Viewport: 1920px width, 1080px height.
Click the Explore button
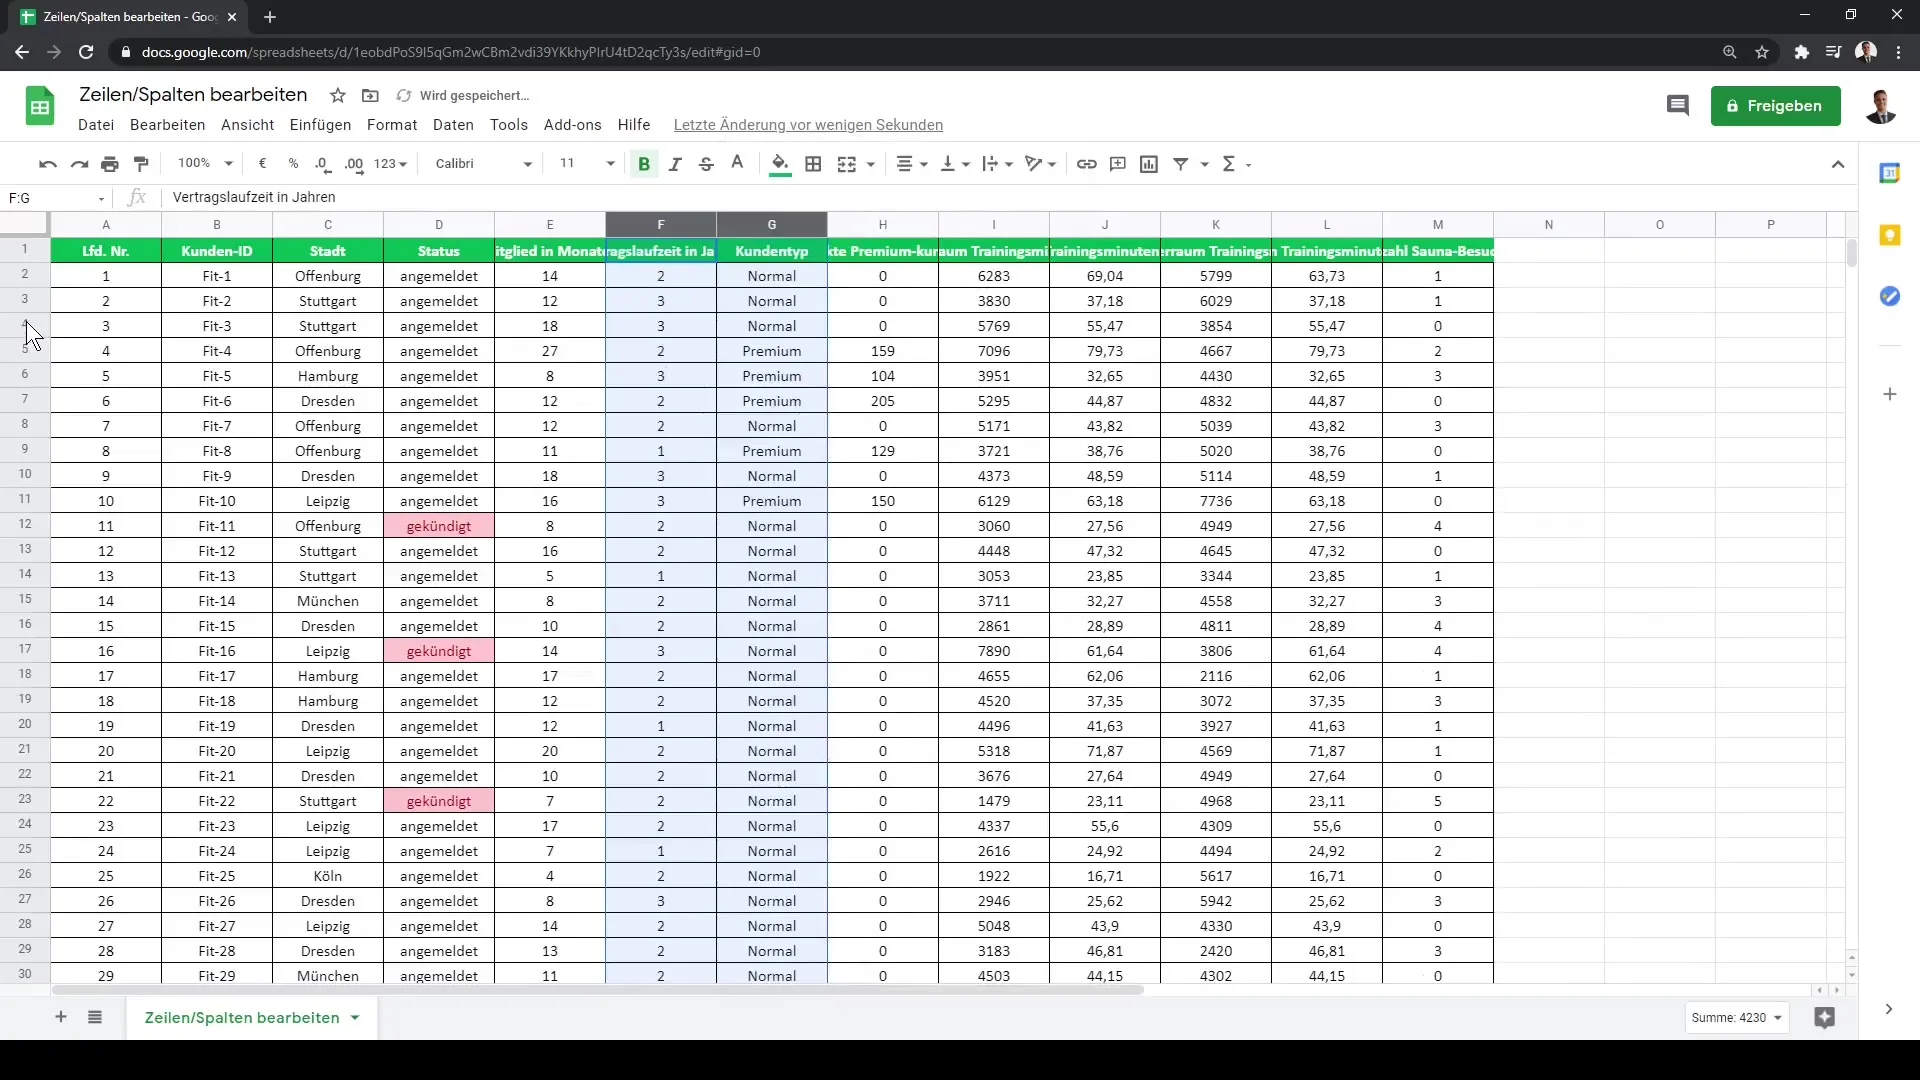tap(1824, 1018)
